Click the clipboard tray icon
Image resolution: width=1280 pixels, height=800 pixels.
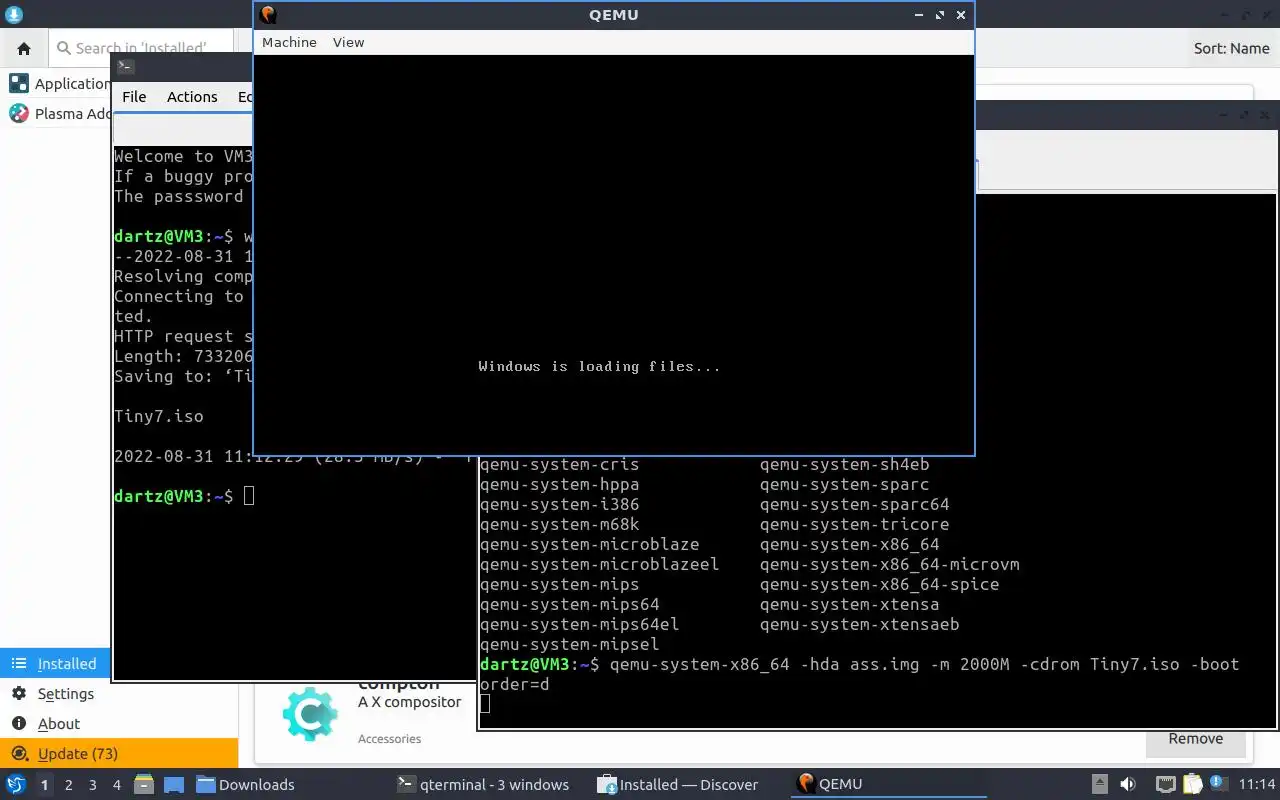[x=1192, y=784]
